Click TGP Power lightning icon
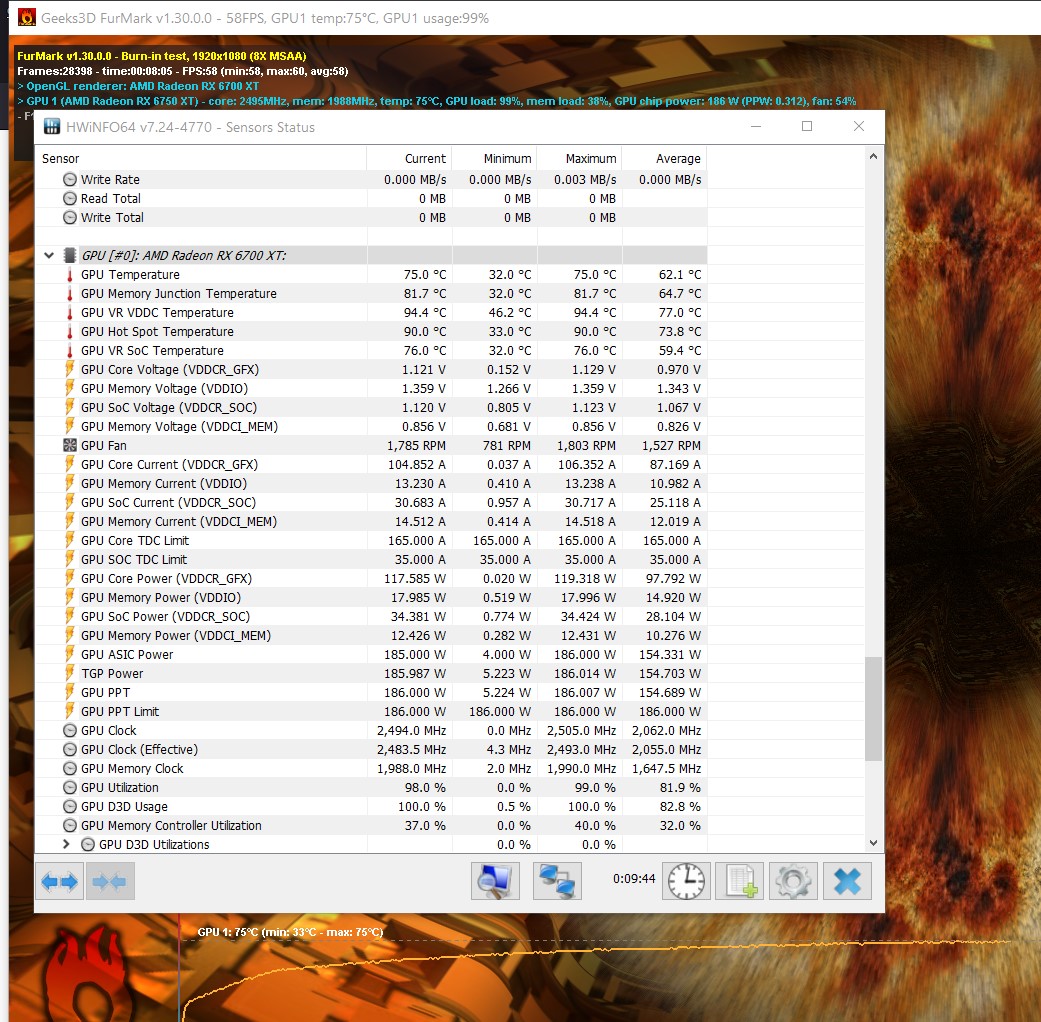This screenshot has height=1022, width=1041. [x=70, y=673]
